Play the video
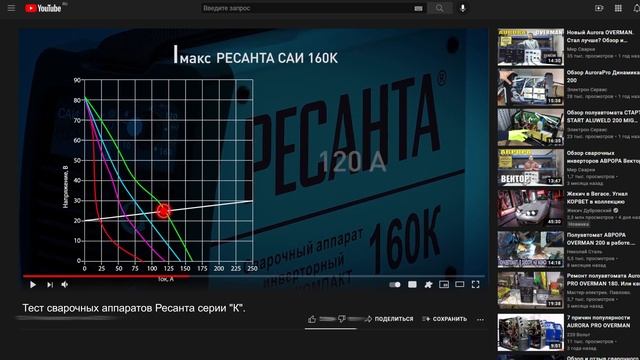 pos(33,284)
